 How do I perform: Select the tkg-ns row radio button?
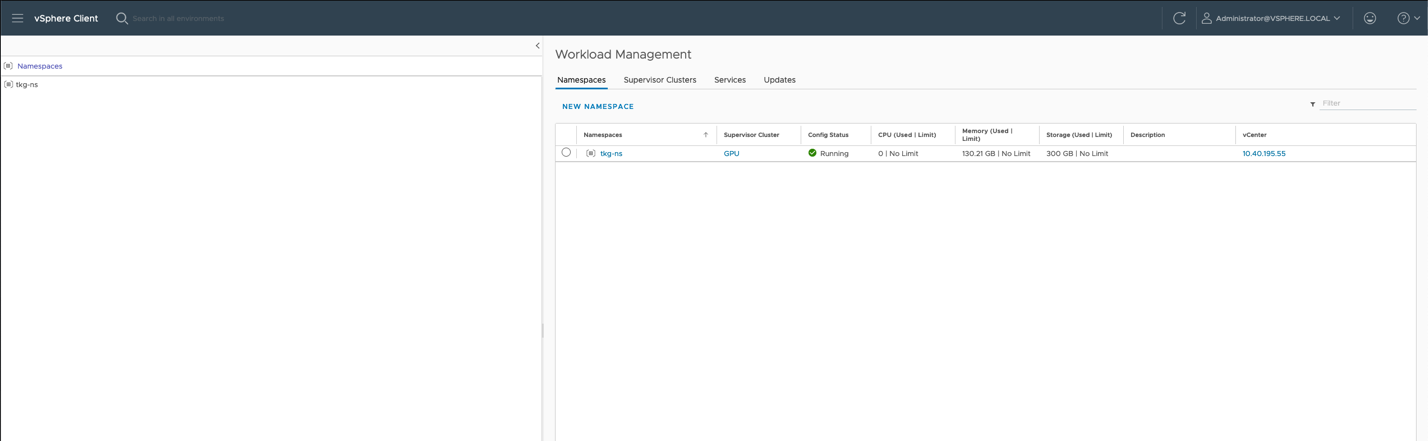(566, 153)
